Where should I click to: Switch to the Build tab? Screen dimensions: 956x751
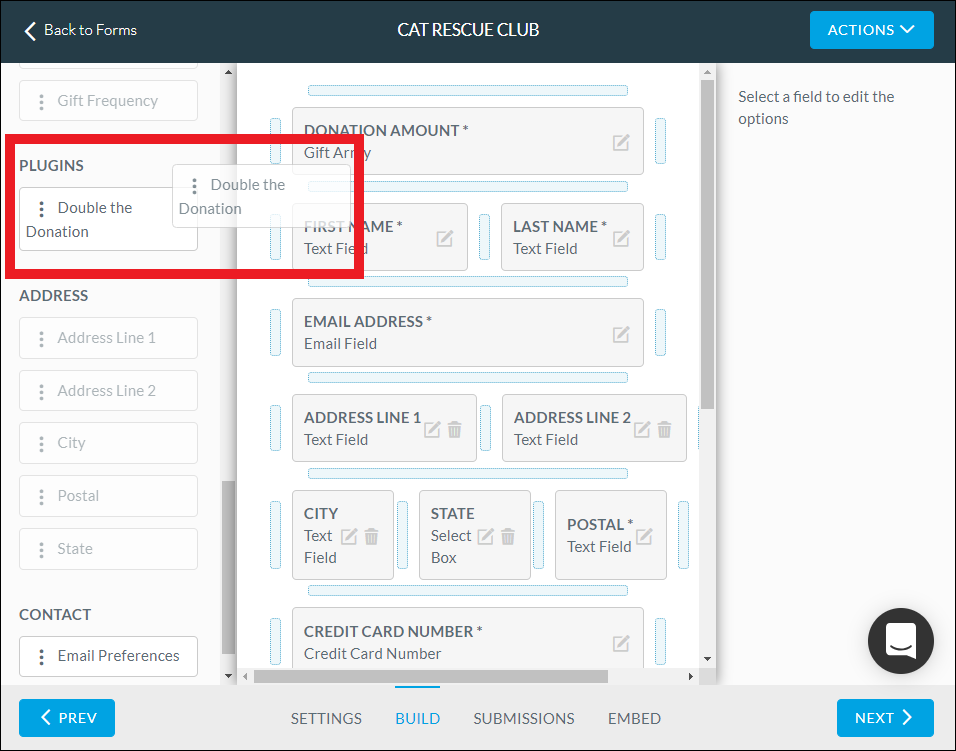pyautogui.click(x=418, y=719)
